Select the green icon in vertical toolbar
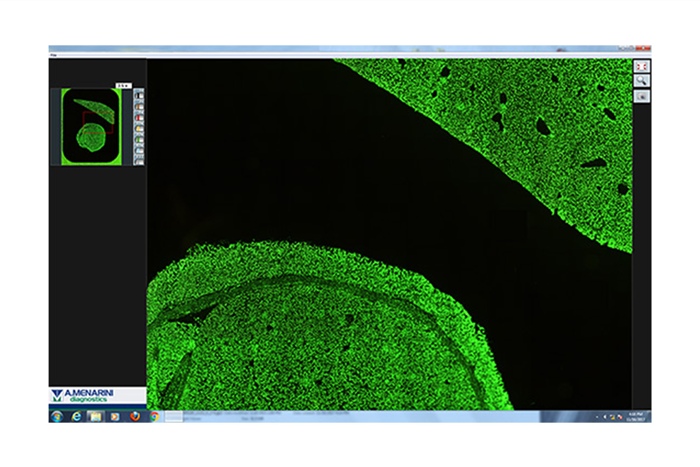The height and width of the screenshot is (467, 700). 139,138
